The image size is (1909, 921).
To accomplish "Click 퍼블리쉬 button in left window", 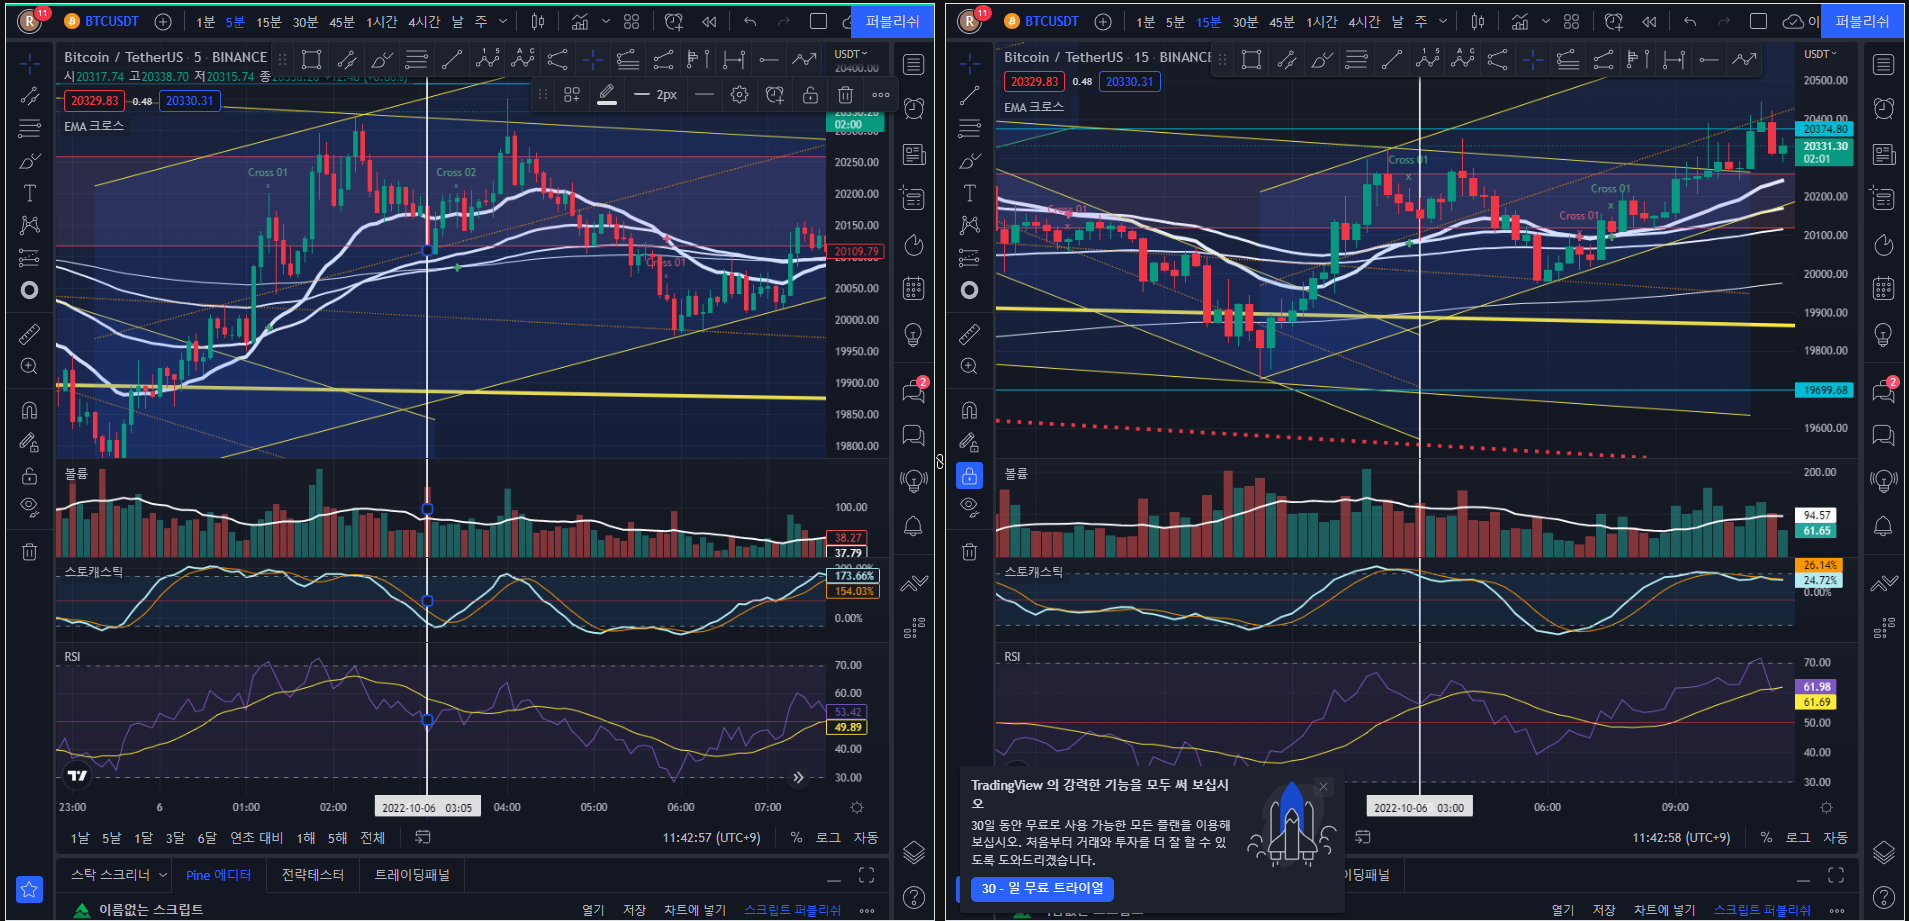I will pos(892,21).
